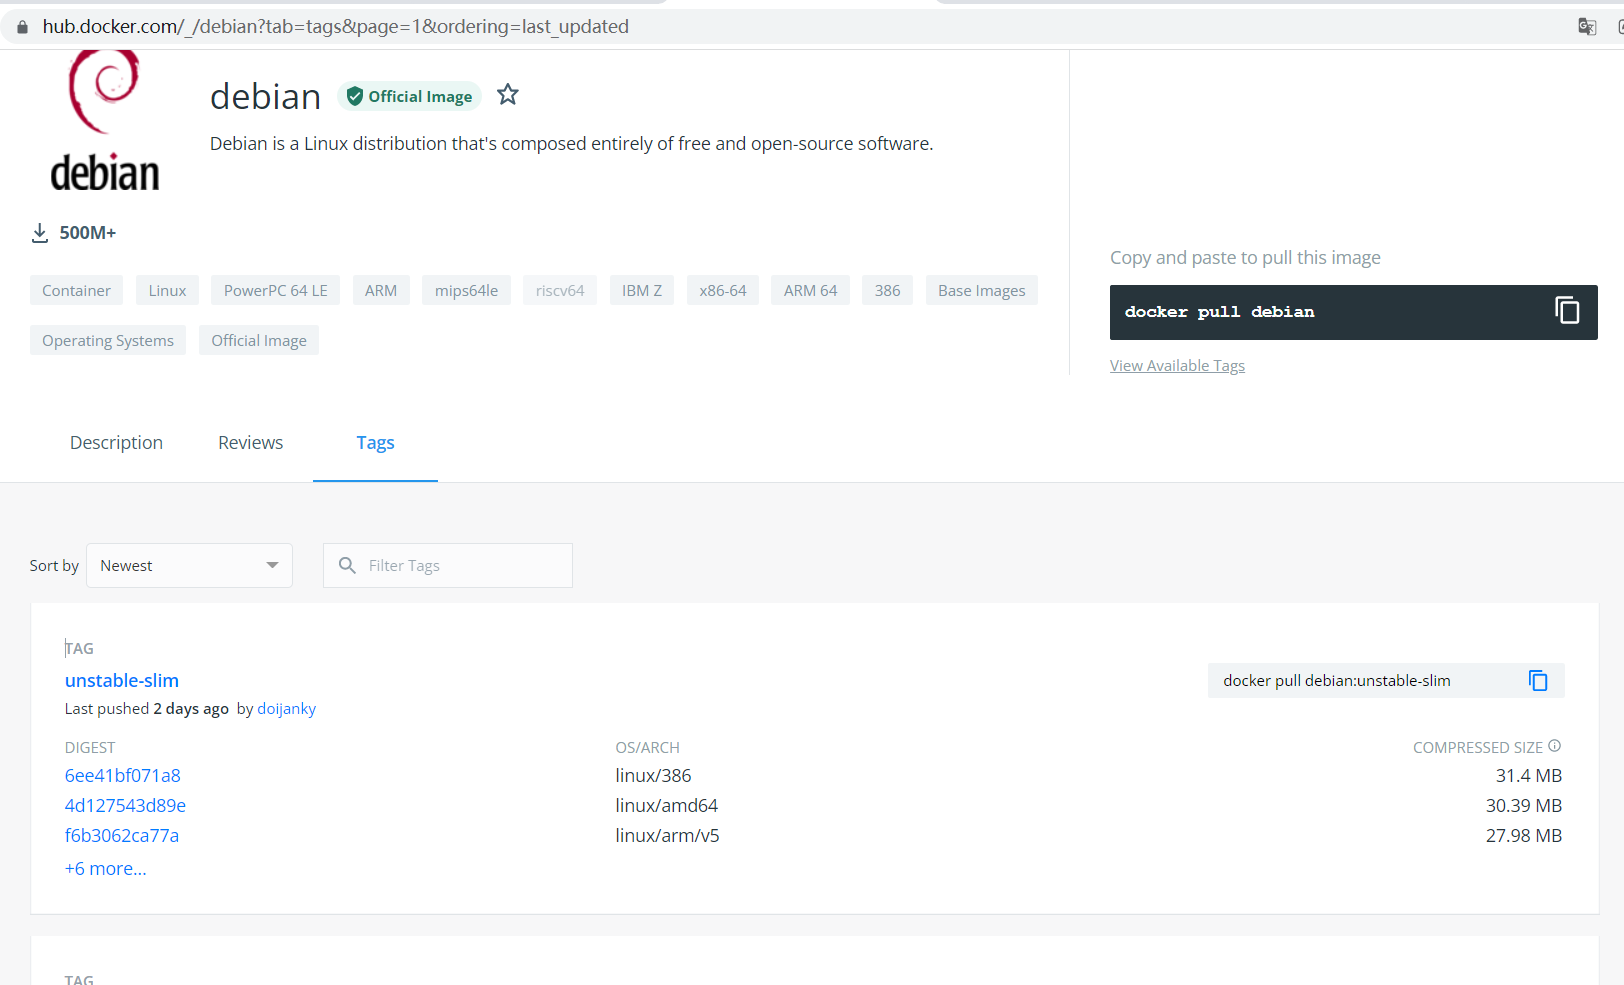Screen dimensions: 1624x985
Task: Expand the +6 more architectures list
Action: [x=105, y=868]
